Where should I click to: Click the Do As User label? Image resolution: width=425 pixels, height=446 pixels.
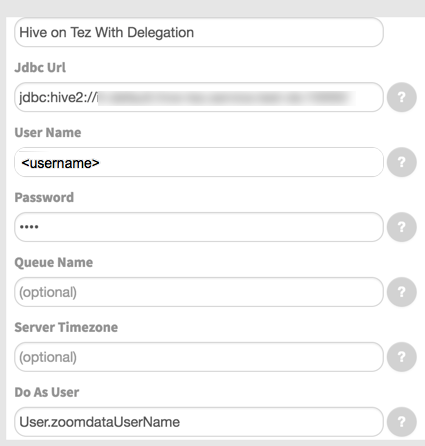pyautogui.click(x=47, y=392)
